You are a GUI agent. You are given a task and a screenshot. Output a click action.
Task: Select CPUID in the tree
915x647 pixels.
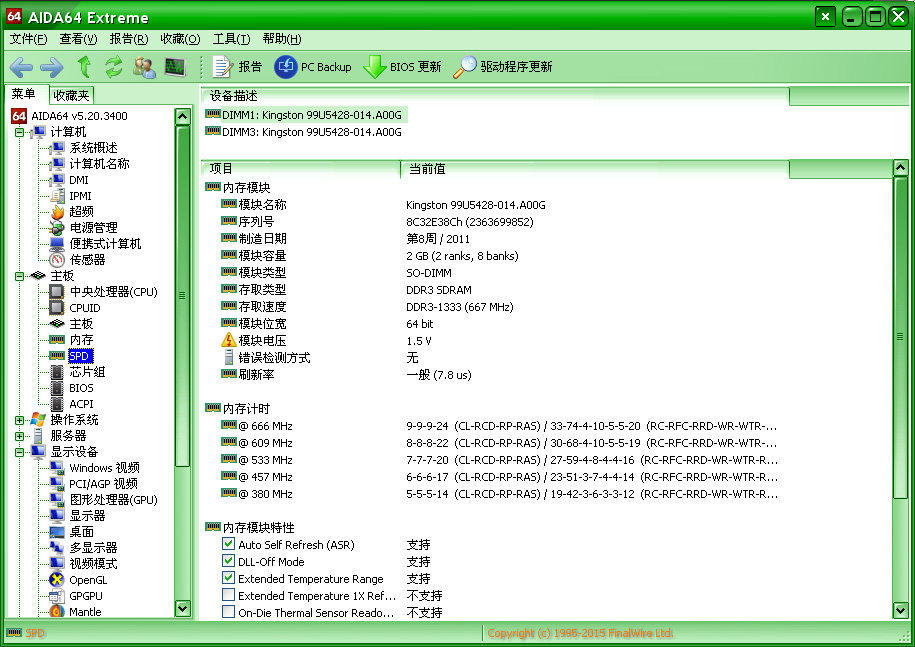(x=75, y=308)
